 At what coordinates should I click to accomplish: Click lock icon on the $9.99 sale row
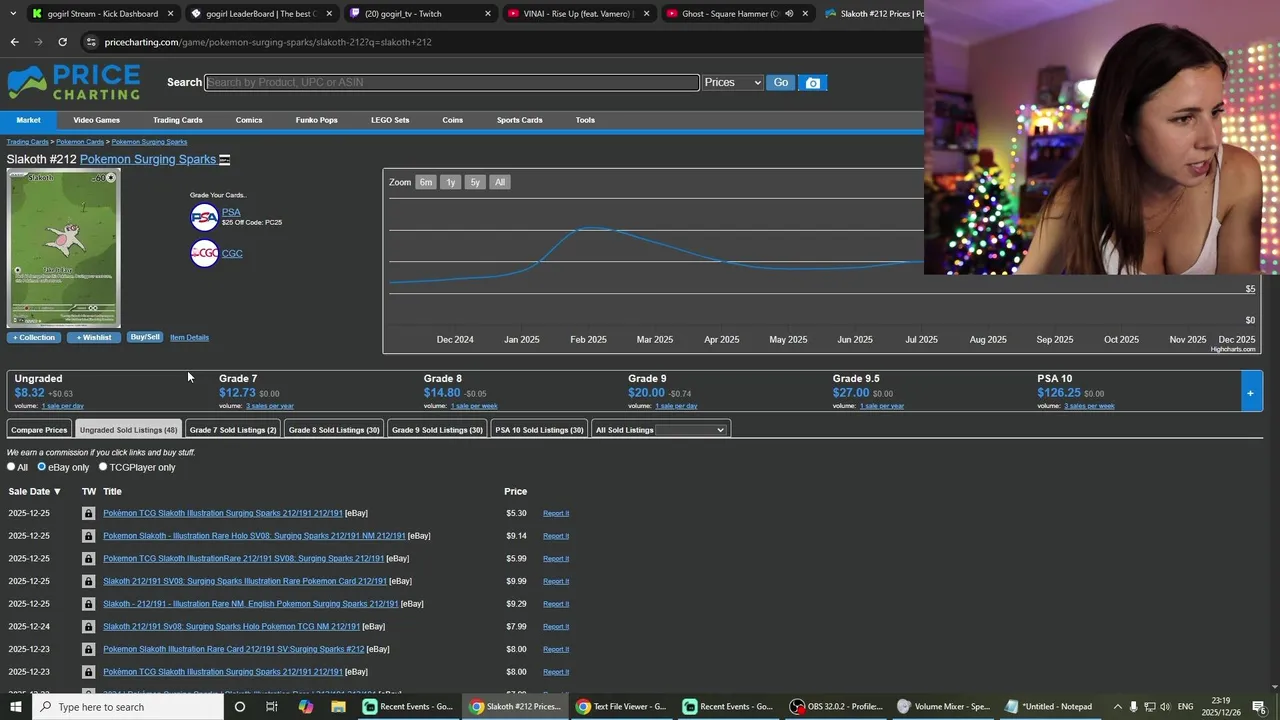(88, 581)
